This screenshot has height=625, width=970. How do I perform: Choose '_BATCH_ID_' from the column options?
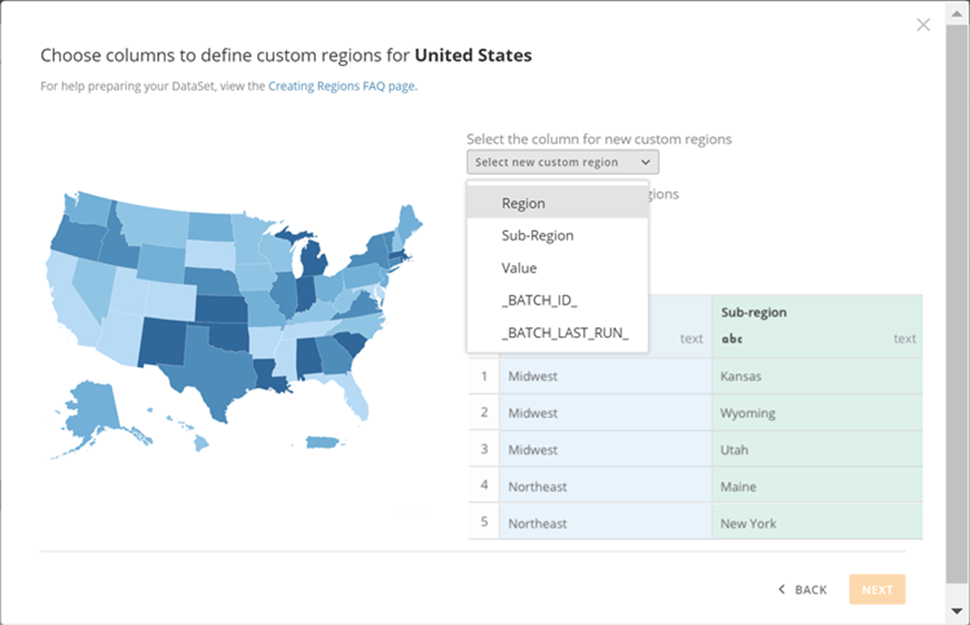[x=541, y=300]
